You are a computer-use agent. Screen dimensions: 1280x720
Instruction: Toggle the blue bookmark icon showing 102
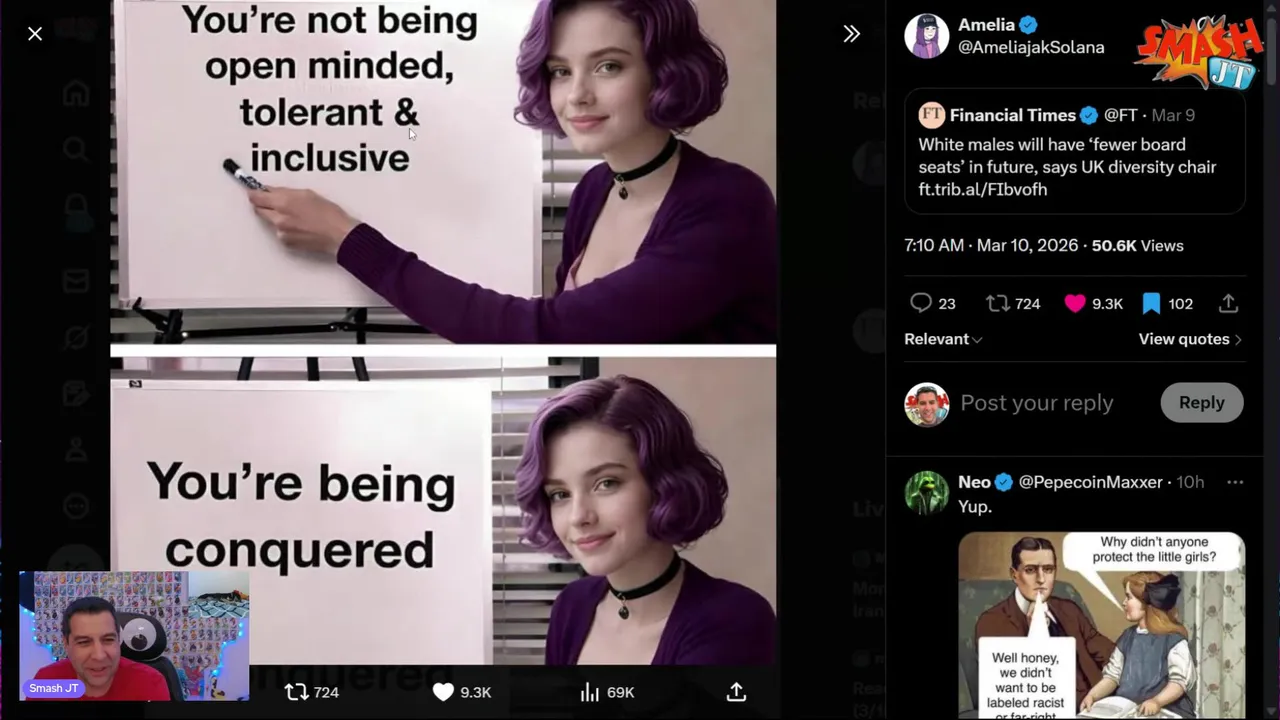click(x=1151, y=303)
